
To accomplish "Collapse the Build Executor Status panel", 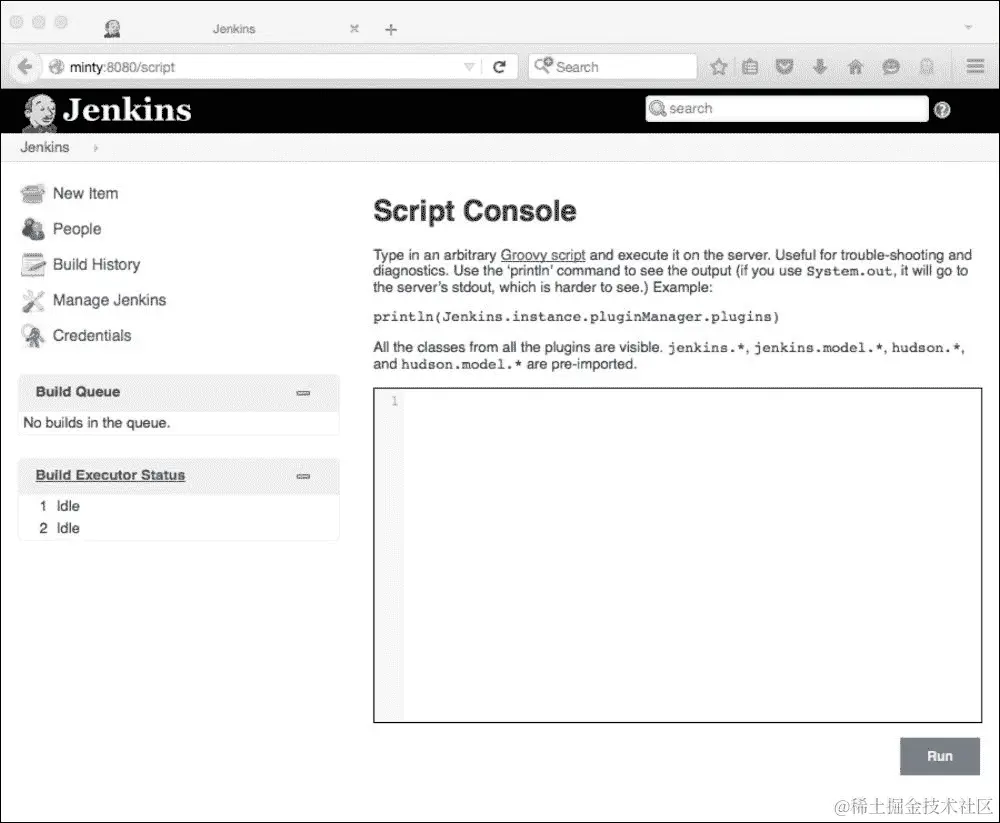I will click(303, 476).
